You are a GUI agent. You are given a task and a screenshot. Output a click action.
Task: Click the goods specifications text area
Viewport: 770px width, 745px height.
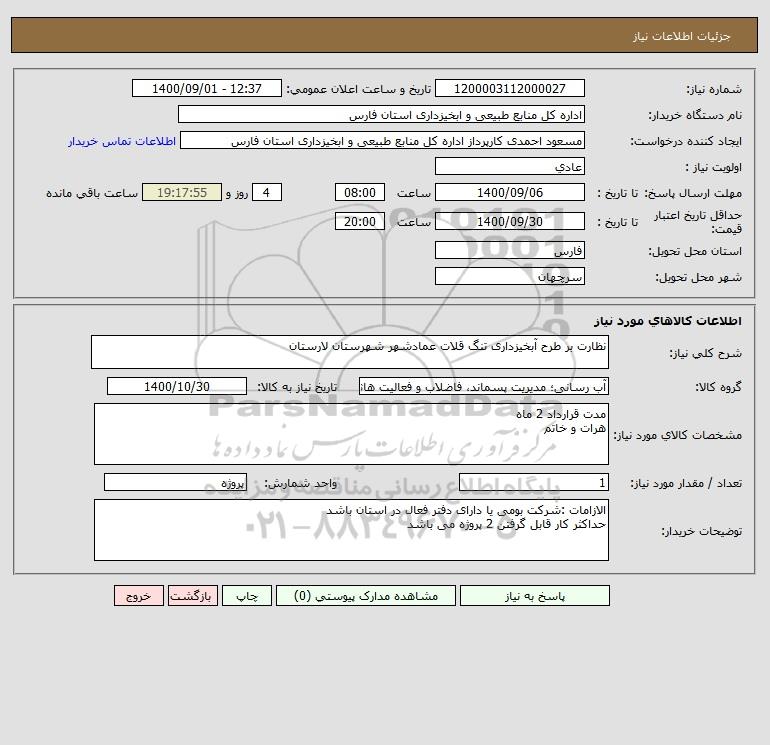[x=351, y=434]
